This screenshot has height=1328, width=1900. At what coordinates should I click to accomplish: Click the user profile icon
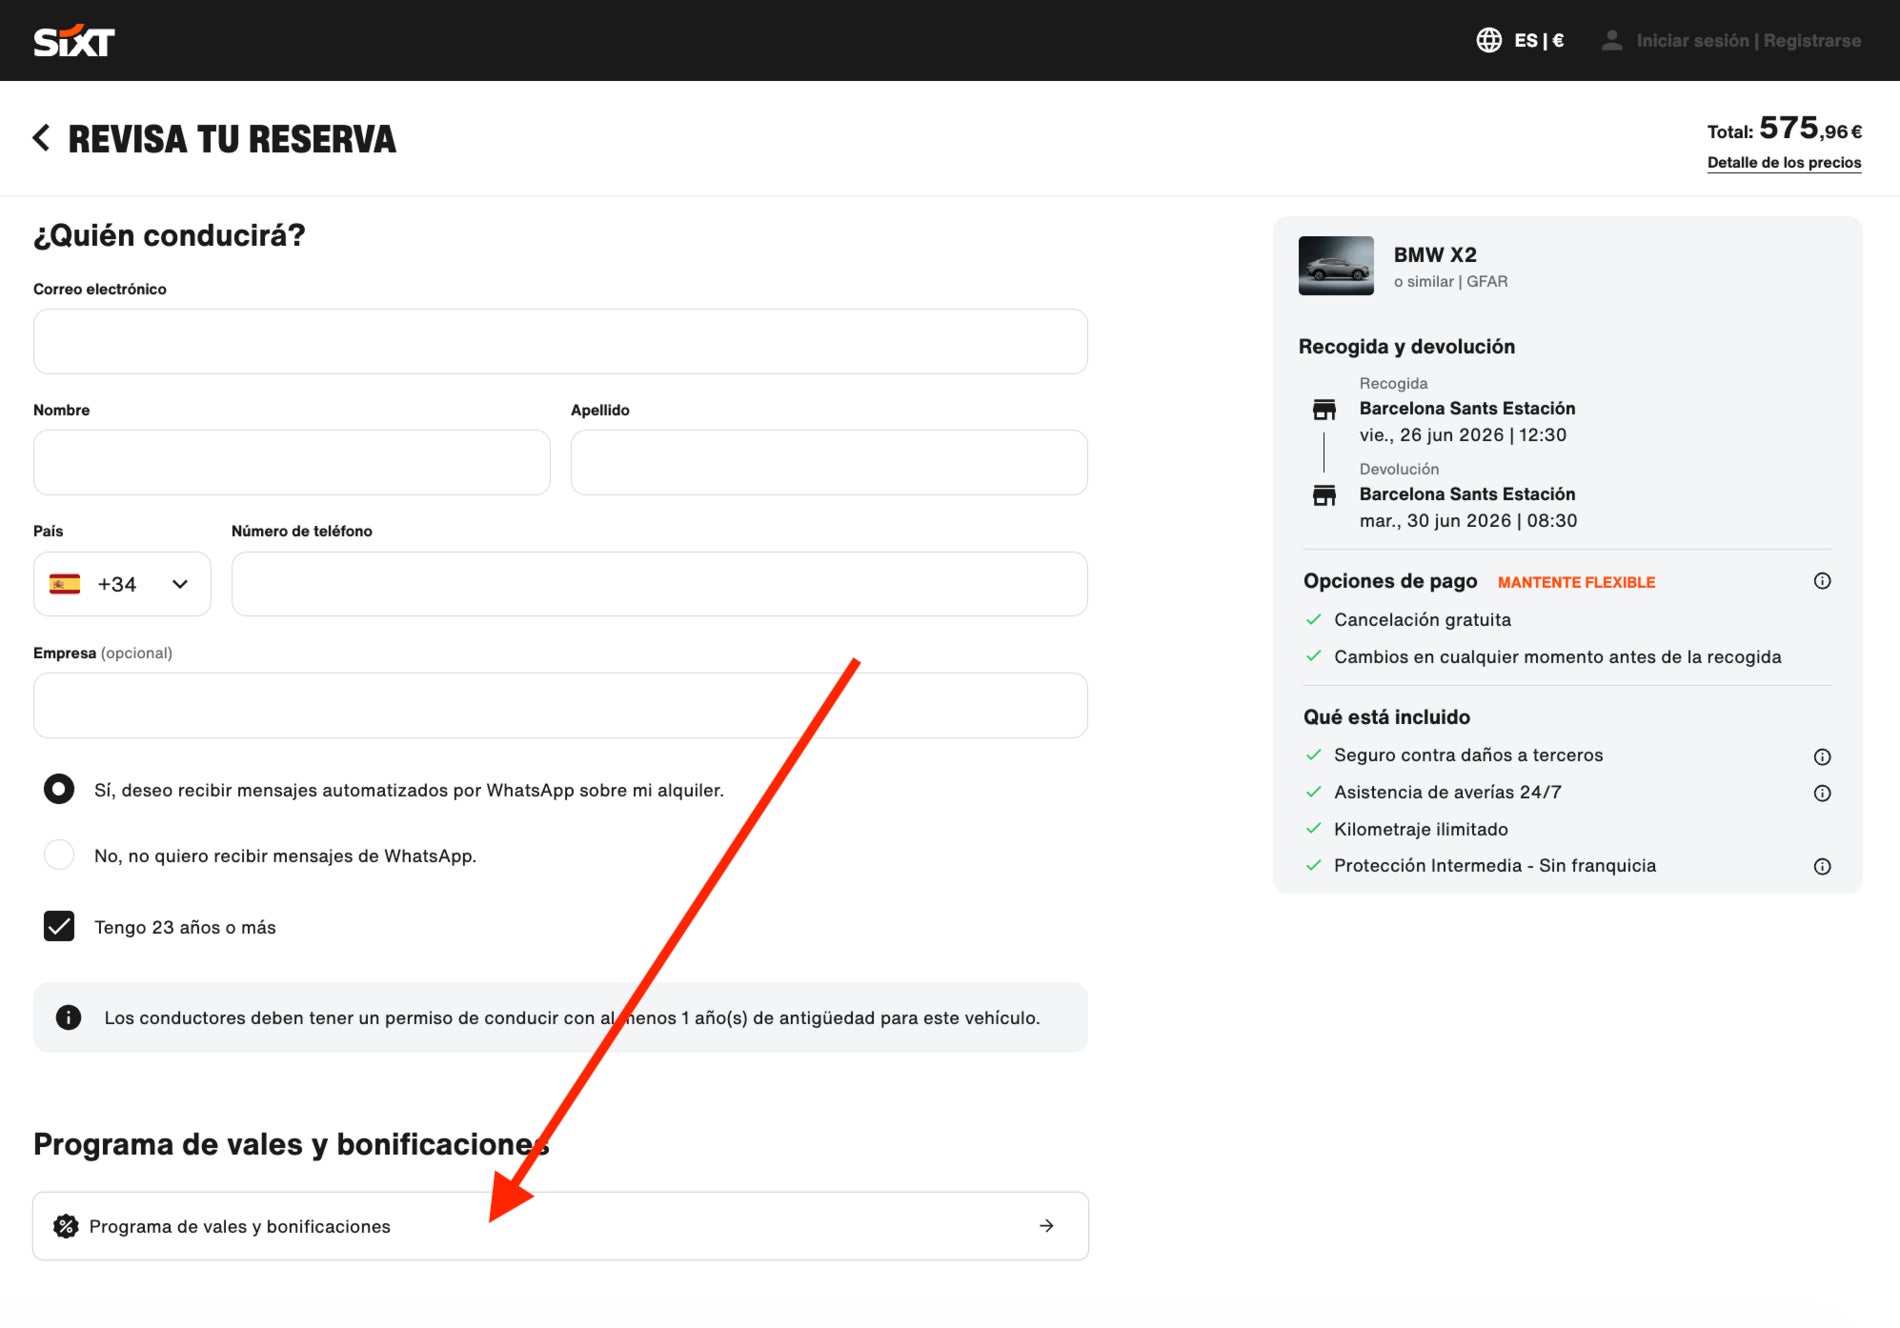tap(1611, 40)
